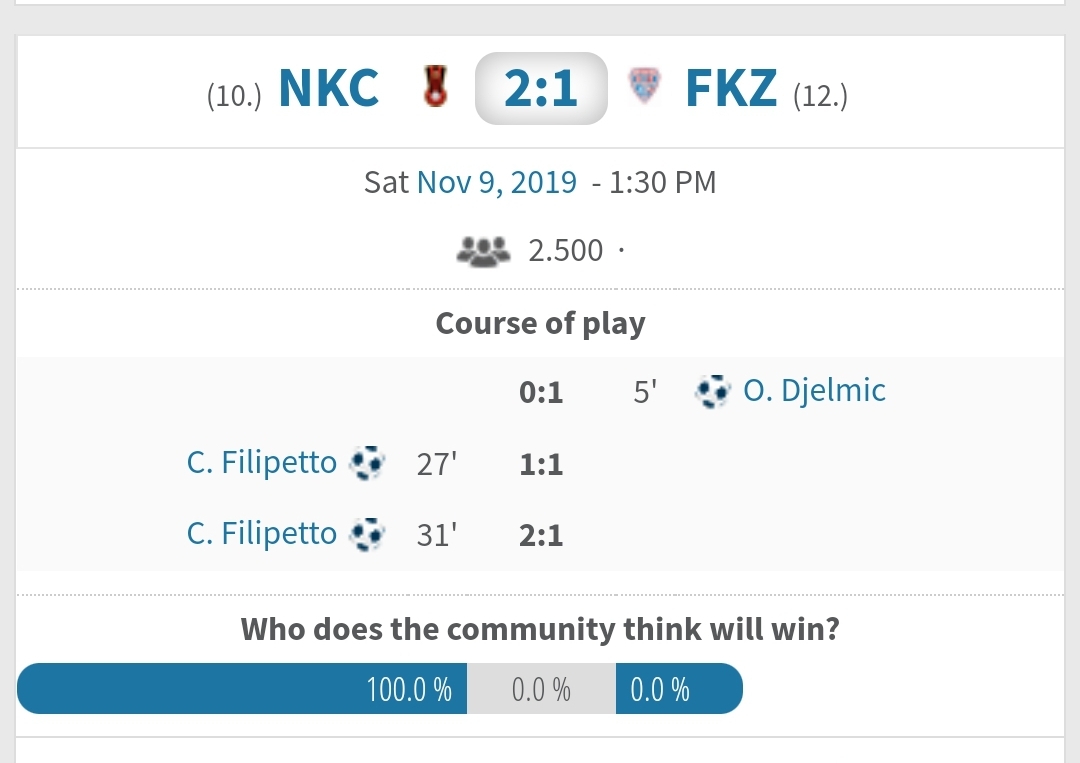Click the attendance spectators icon
This screenshot has height=763, width=1080.
point(484,251)
